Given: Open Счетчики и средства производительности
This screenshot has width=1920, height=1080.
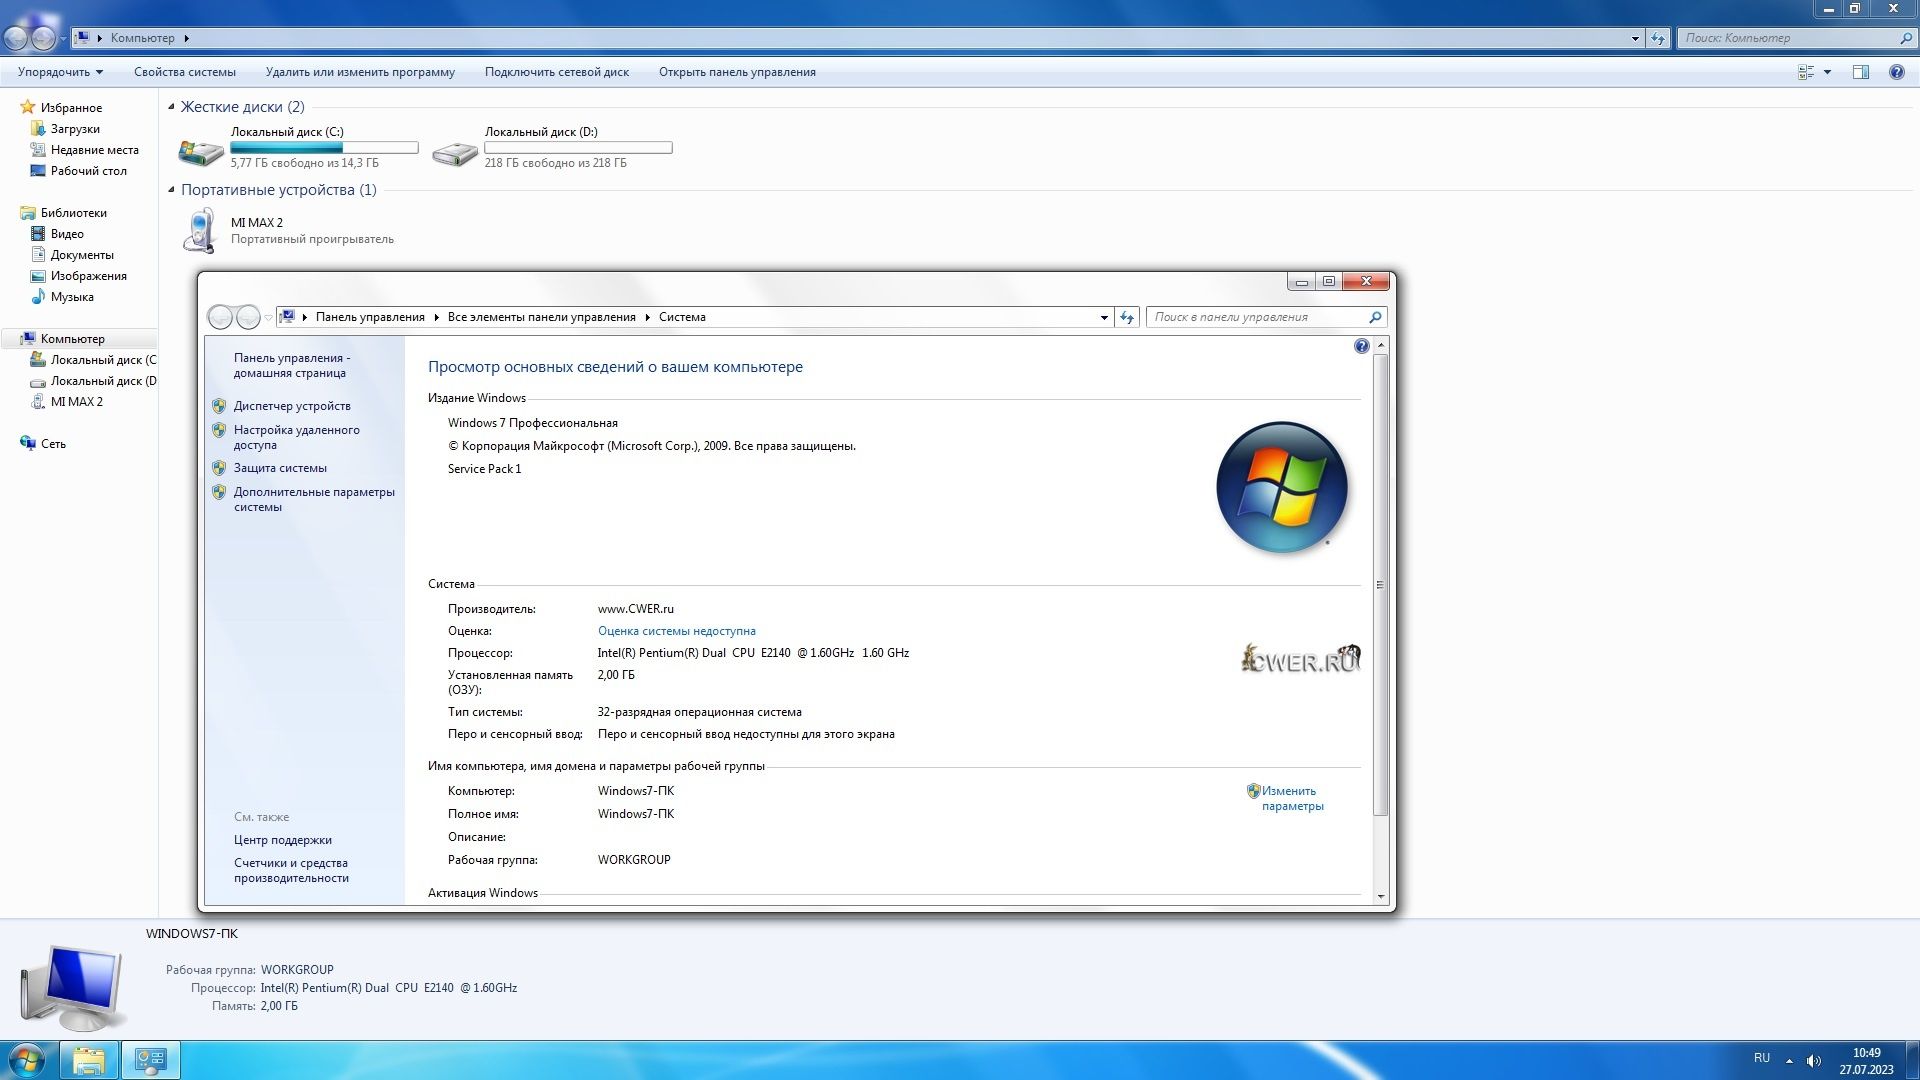Looking at the screenshot, I should coord(291,870).
